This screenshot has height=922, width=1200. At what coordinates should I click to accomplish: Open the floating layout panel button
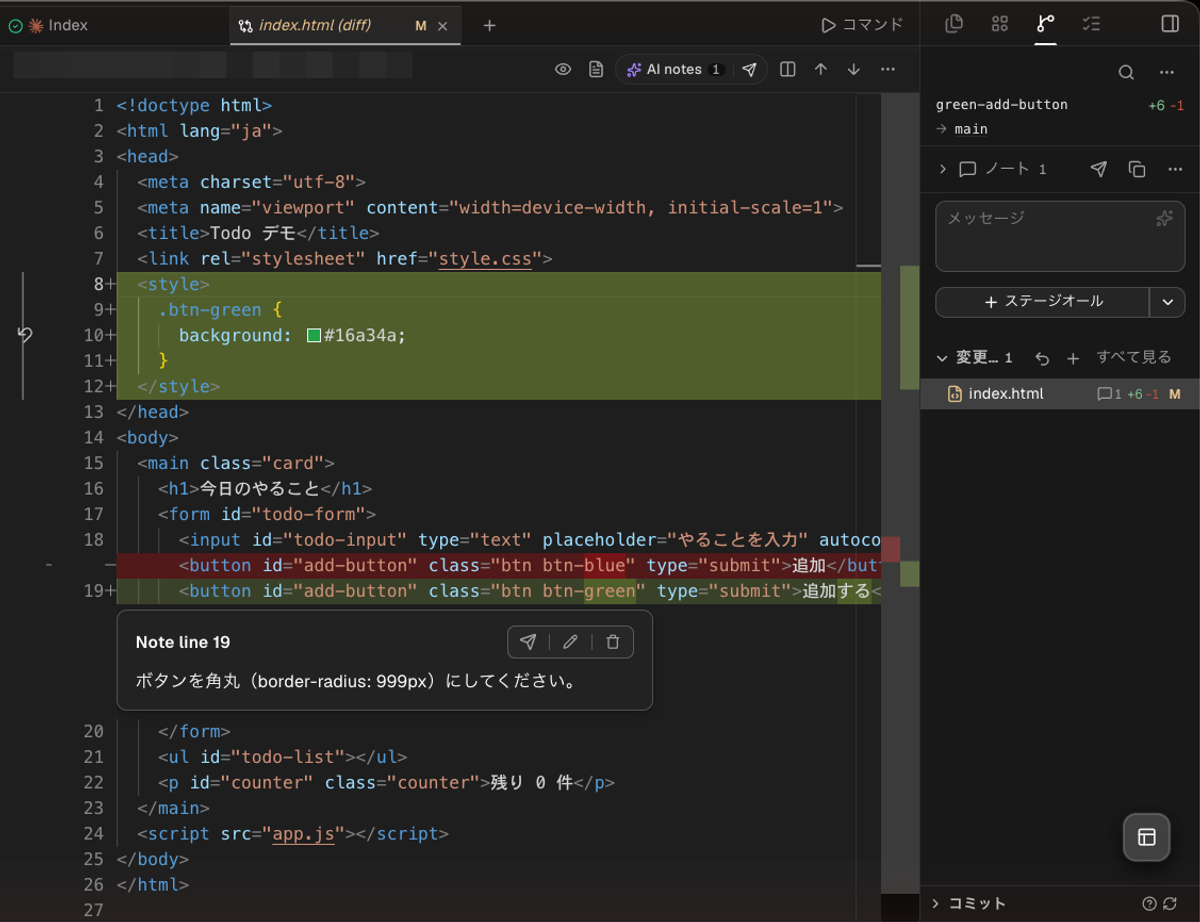tap(1147, 838)
